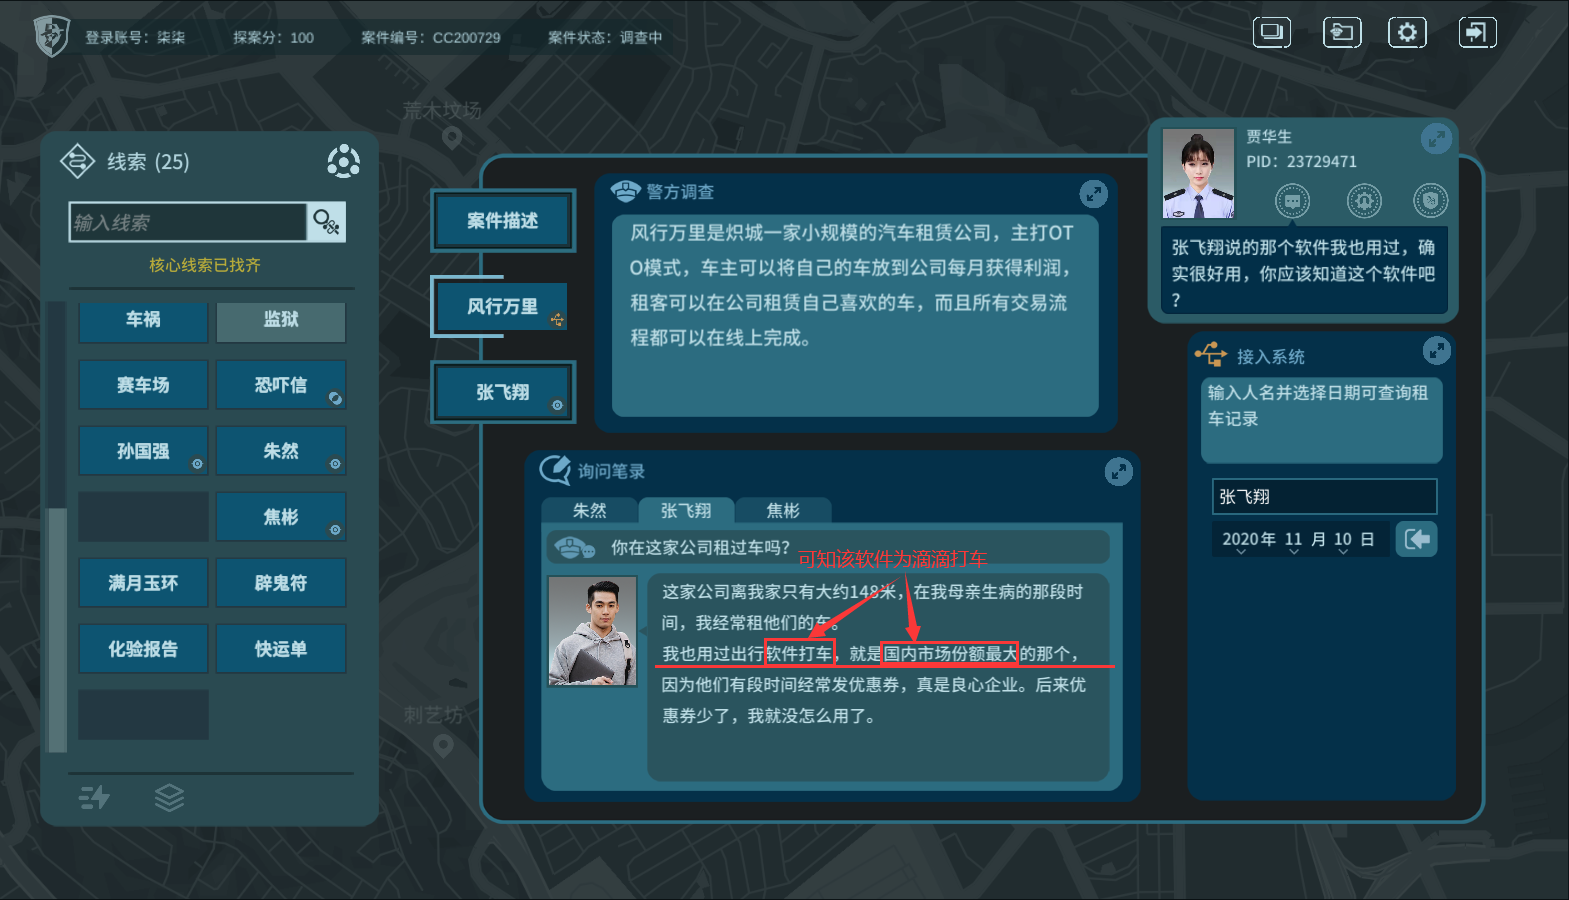Switch to the 朱然 interrogation tab
Viewport: 1569px width, 900px height.
pos(590,511)
